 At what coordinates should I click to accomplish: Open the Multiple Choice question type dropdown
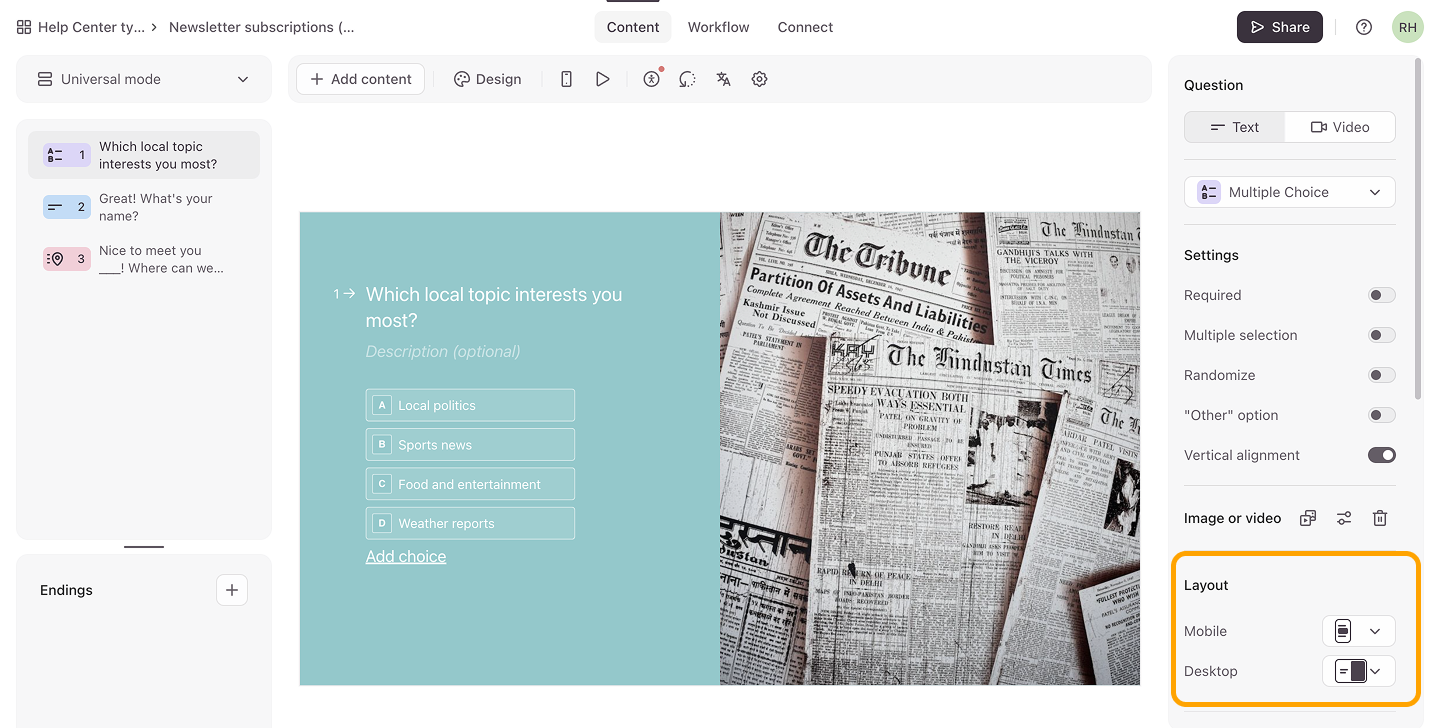[1290, 192]
